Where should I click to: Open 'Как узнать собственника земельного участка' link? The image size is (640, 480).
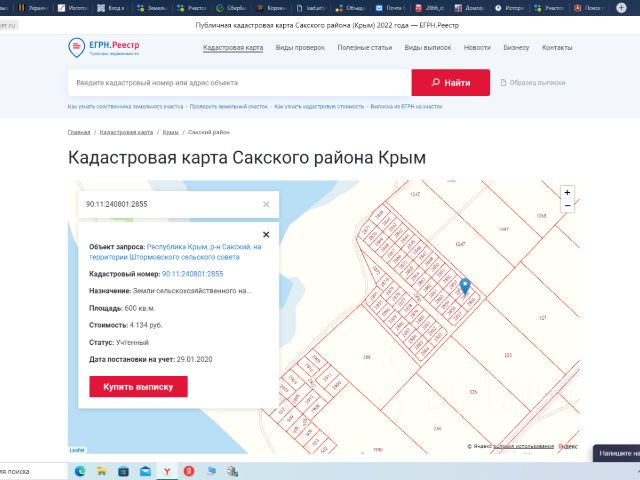[x=125, y=107]
